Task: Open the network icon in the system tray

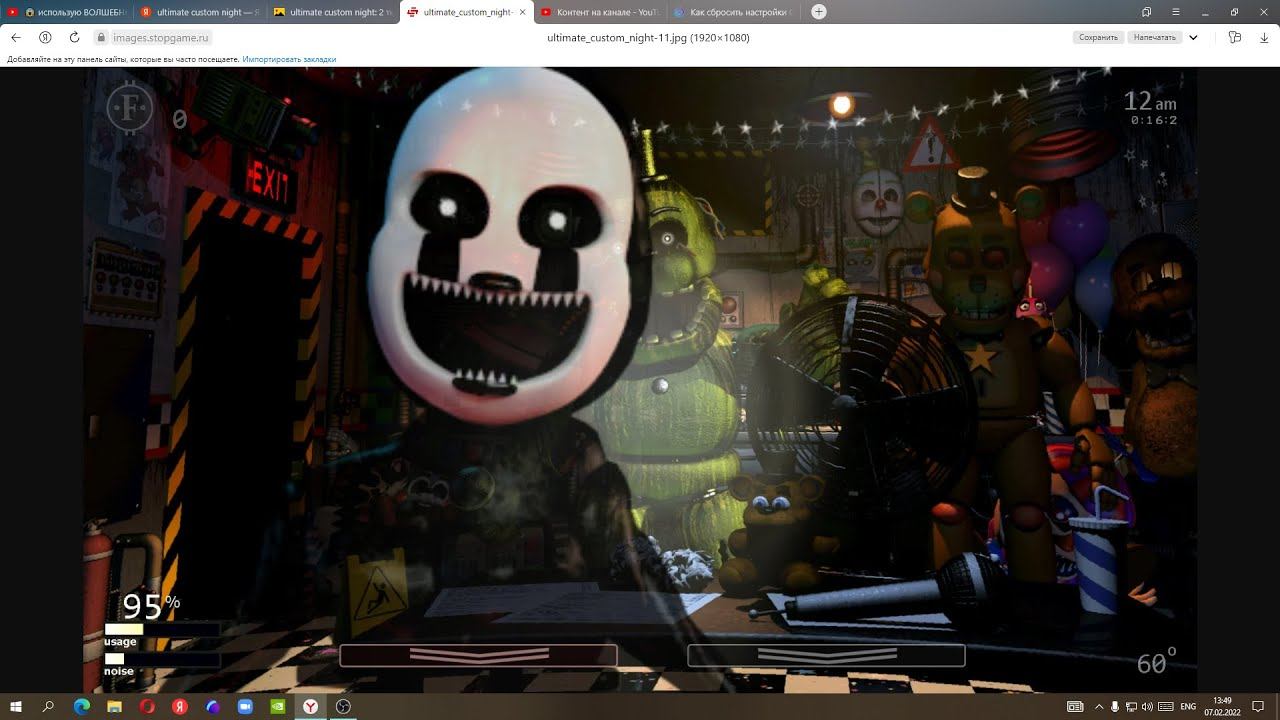Action: point(1131,706)
